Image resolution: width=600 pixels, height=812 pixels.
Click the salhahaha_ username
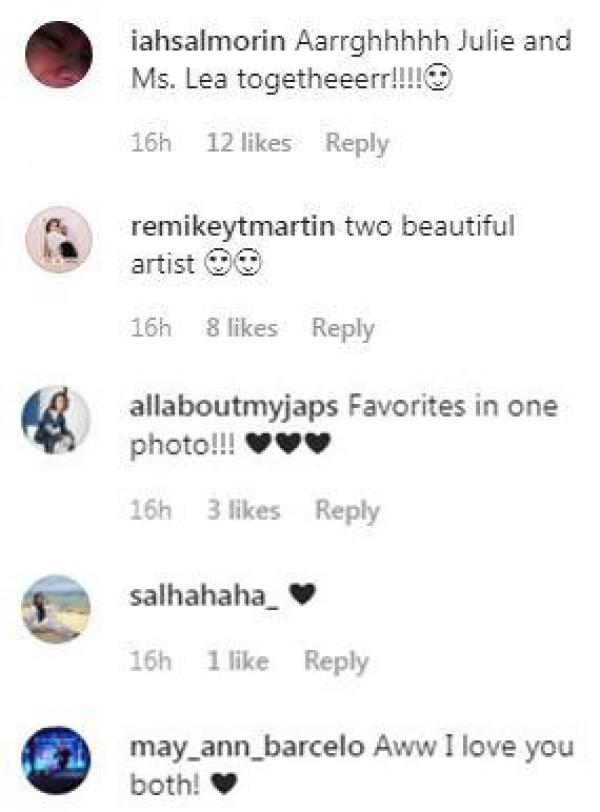point(204,596)
